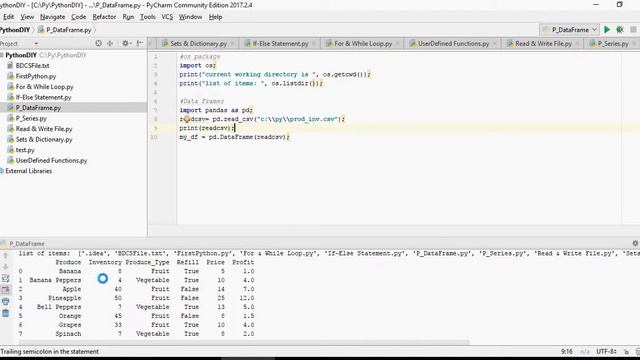Click the print icon in Run panel
The height and width of the screenshot is (360, 640).
[x=6, y=302]
